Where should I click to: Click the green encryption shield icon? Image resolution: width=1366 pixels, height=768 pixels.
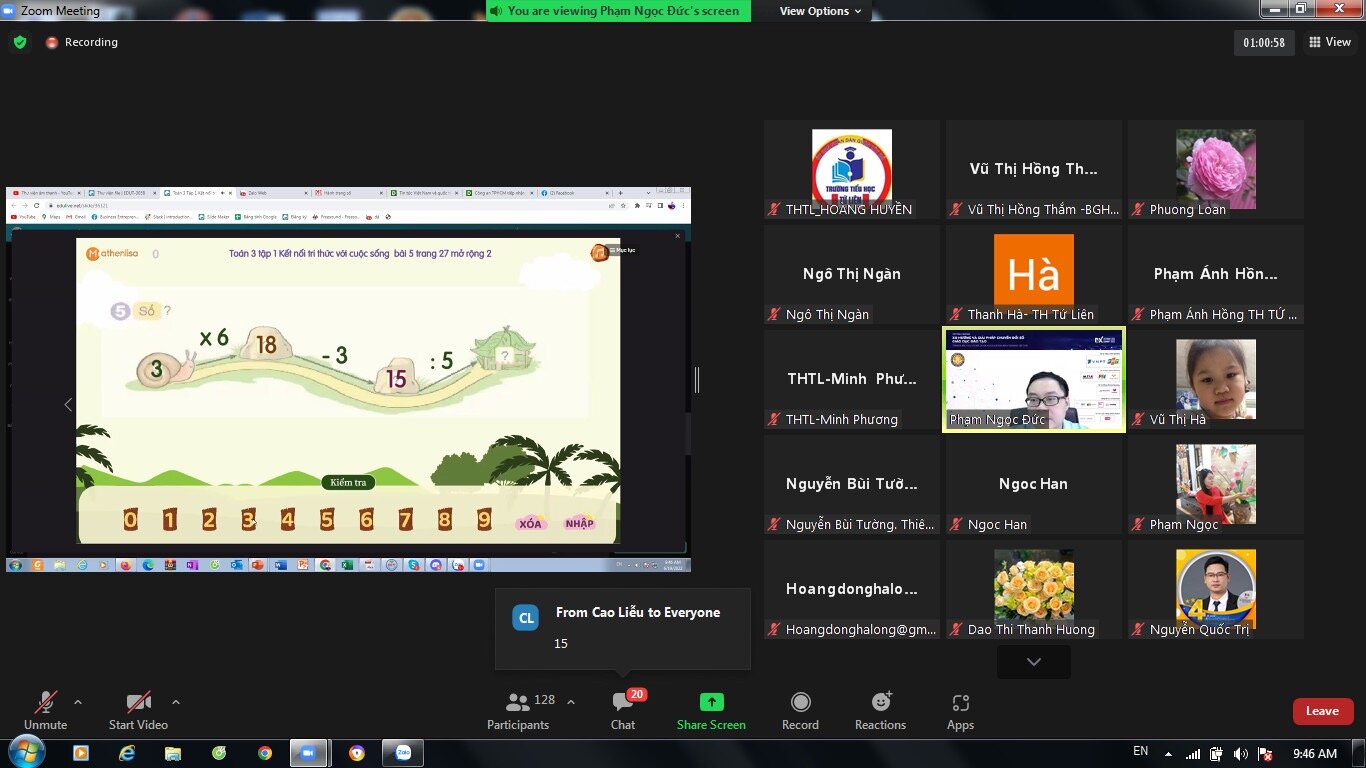(x=19, y=42)
